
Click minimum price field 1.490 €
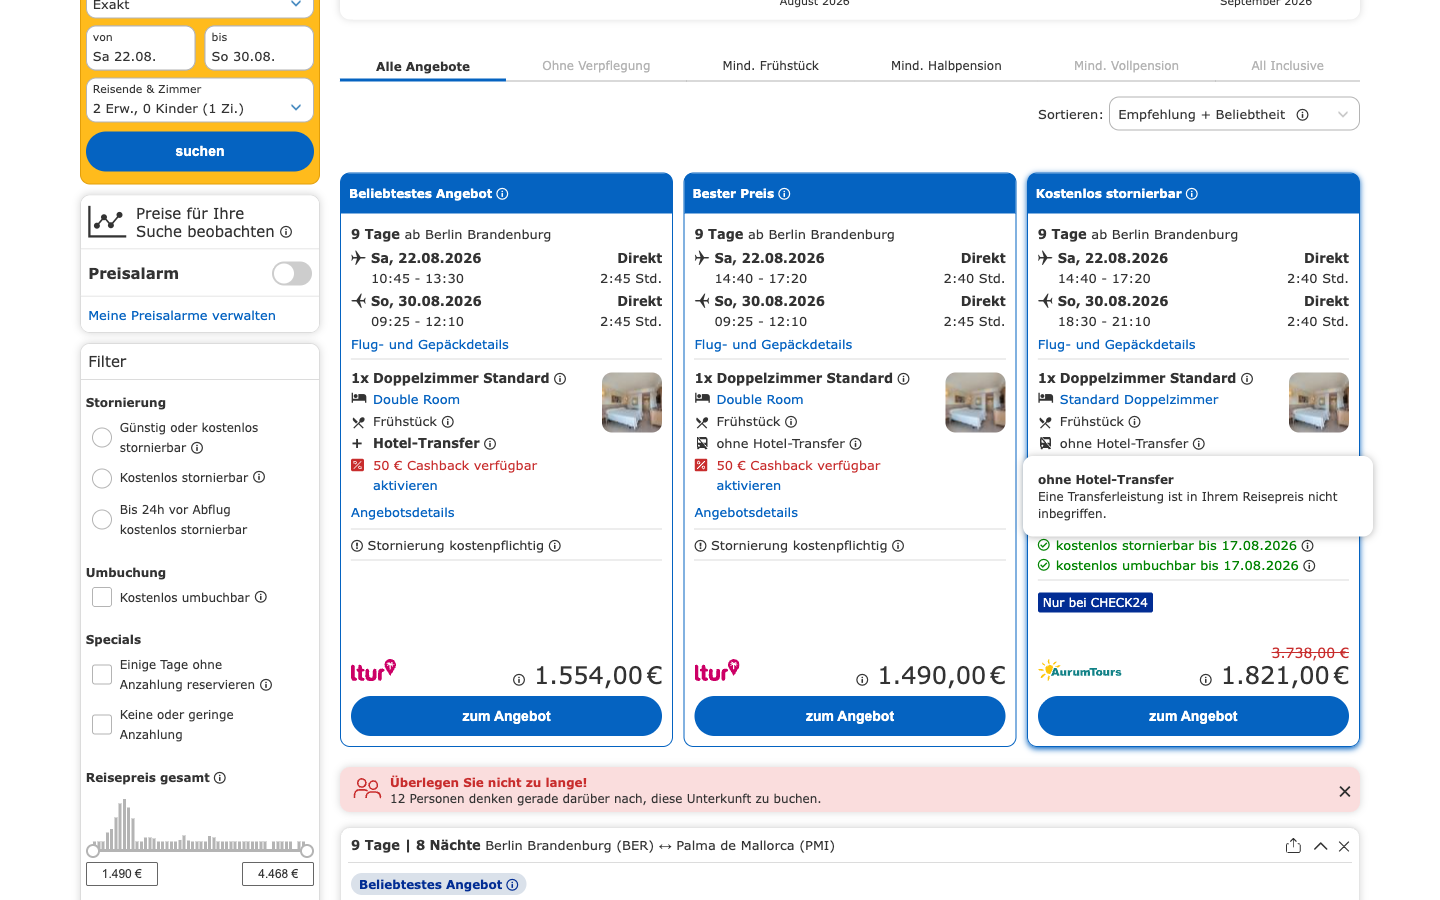point(122,874)
